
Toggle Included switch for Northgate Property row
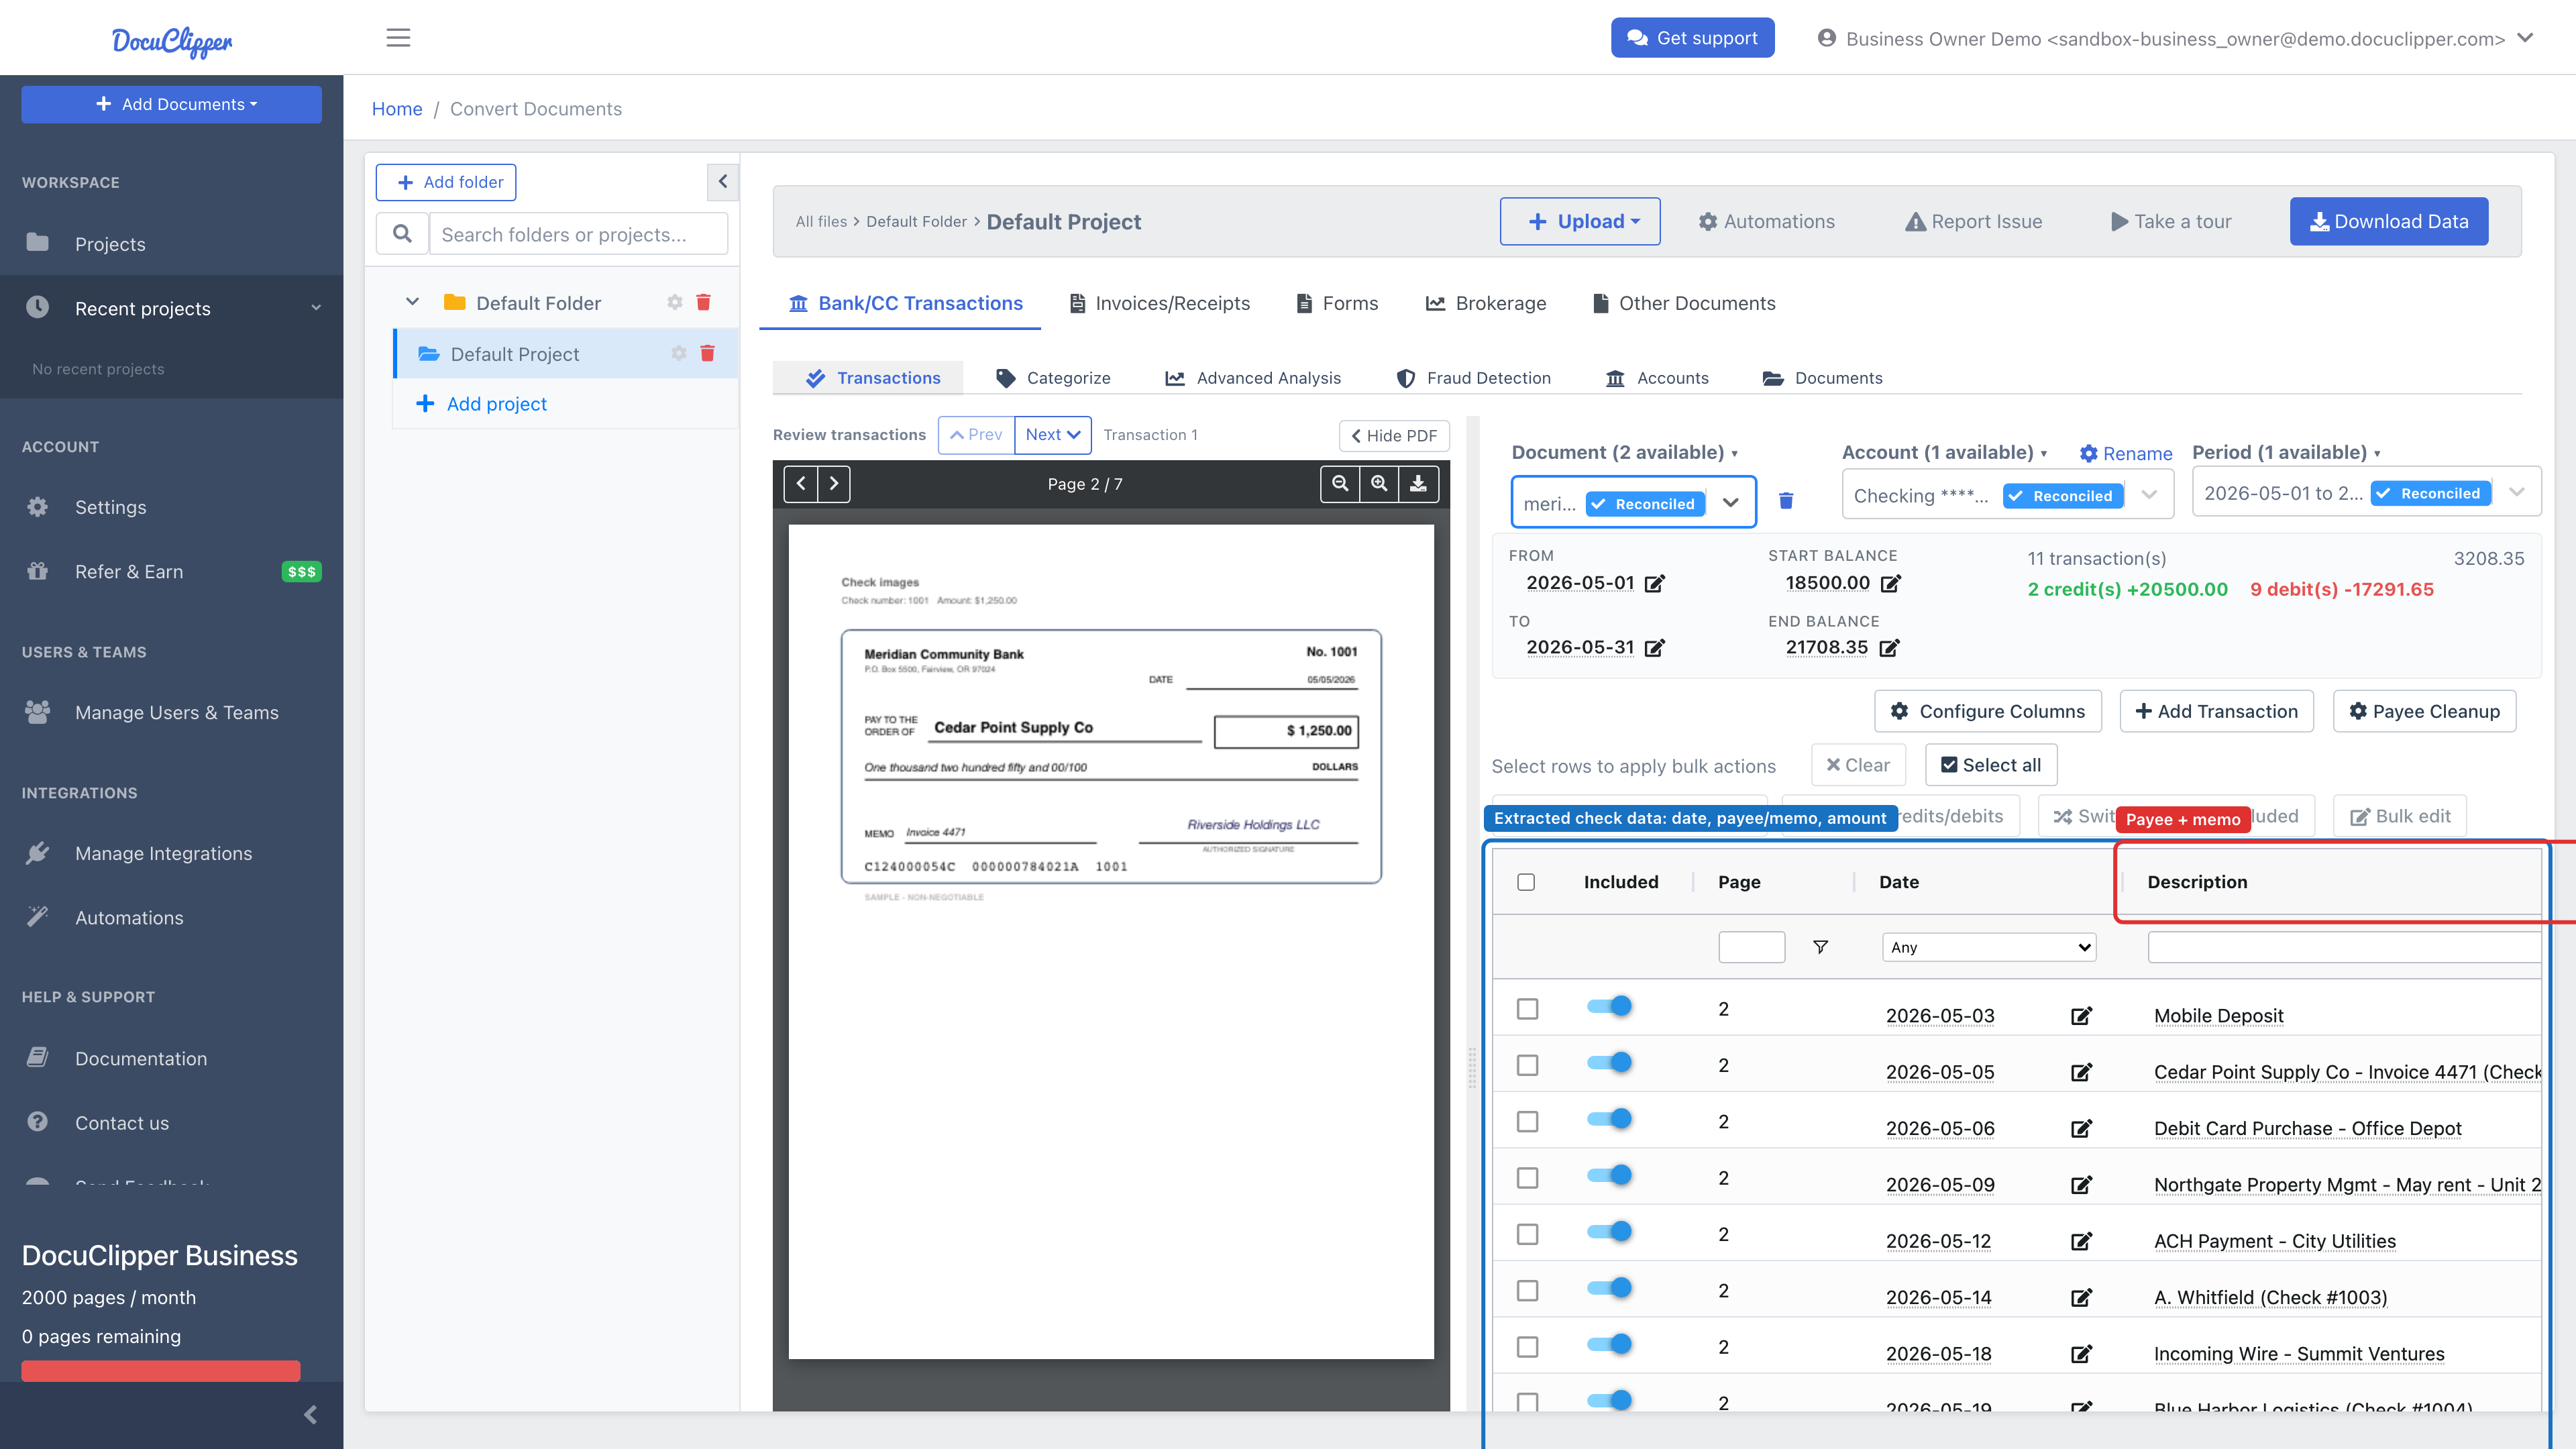(x=1609, y=1175)
